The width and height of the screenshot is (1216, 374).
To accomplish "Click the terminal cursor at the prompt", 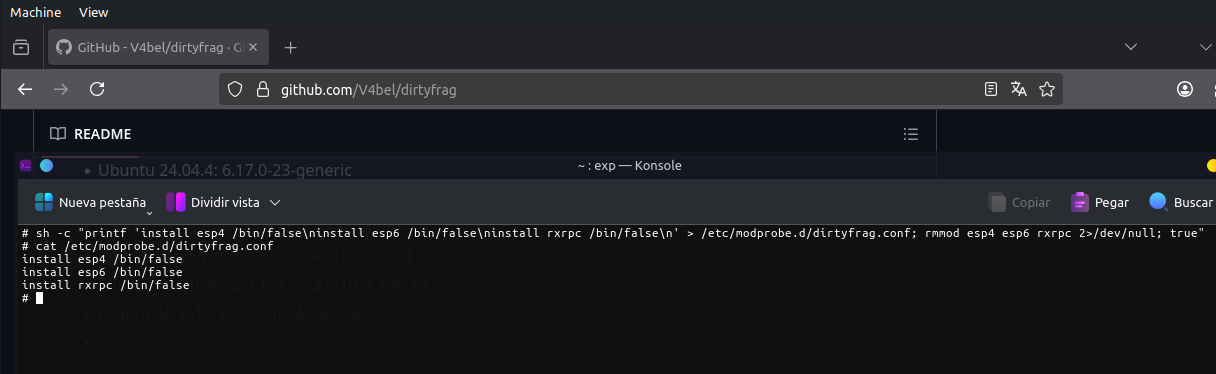I will click(39, 298).
